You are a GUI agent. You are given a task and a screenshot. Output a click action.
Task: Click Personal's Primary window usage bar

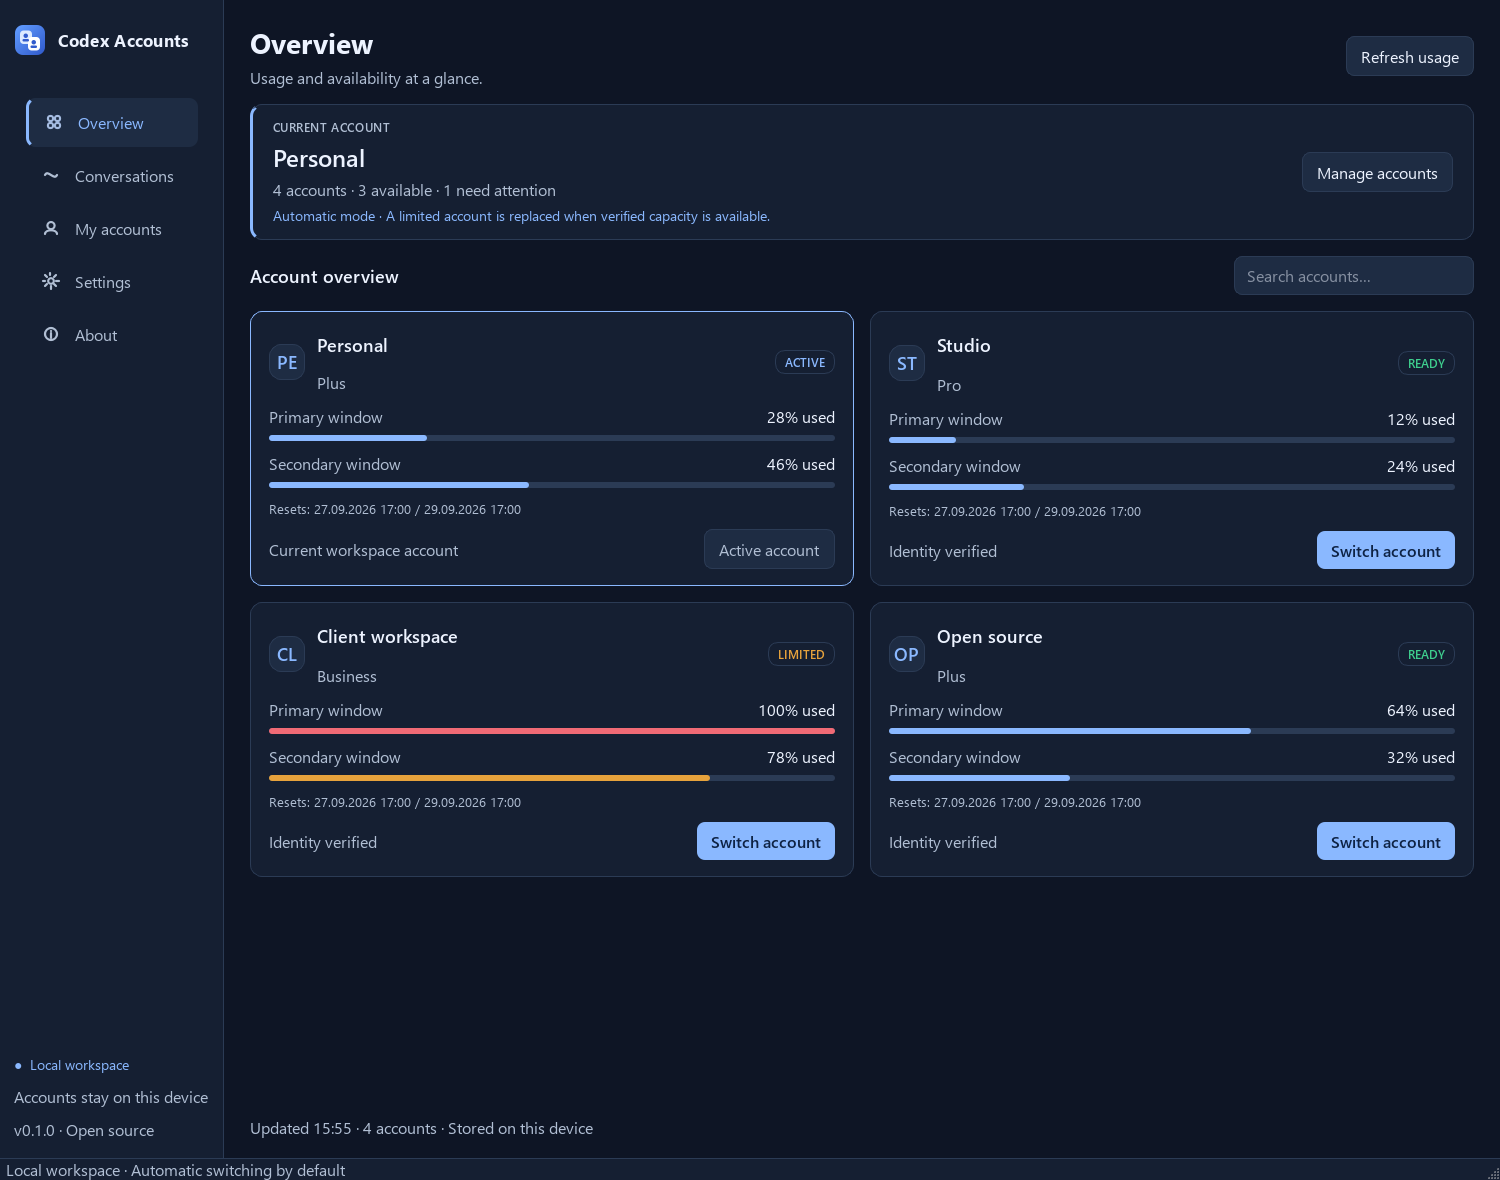552,438
